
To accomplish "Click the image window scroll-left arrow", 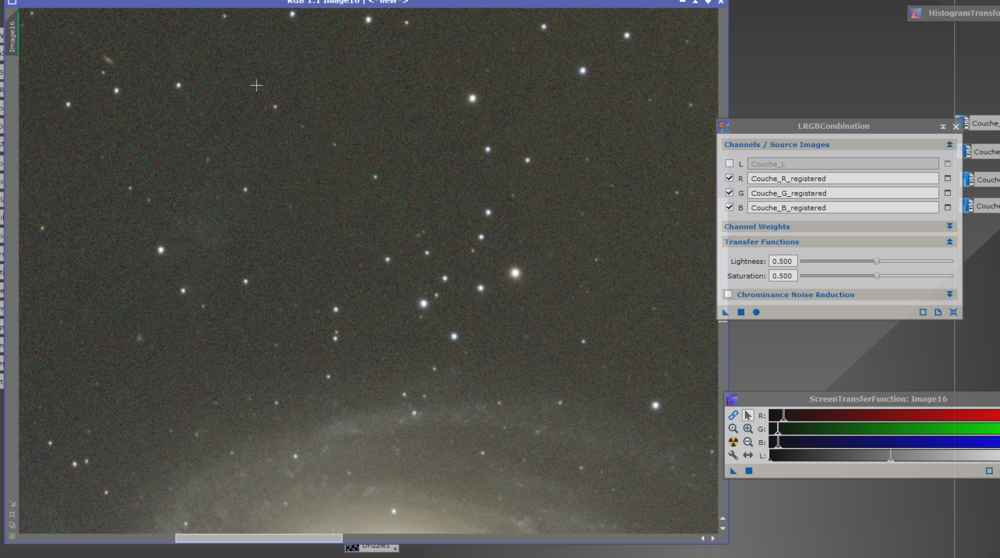I will tap(703, 538).
